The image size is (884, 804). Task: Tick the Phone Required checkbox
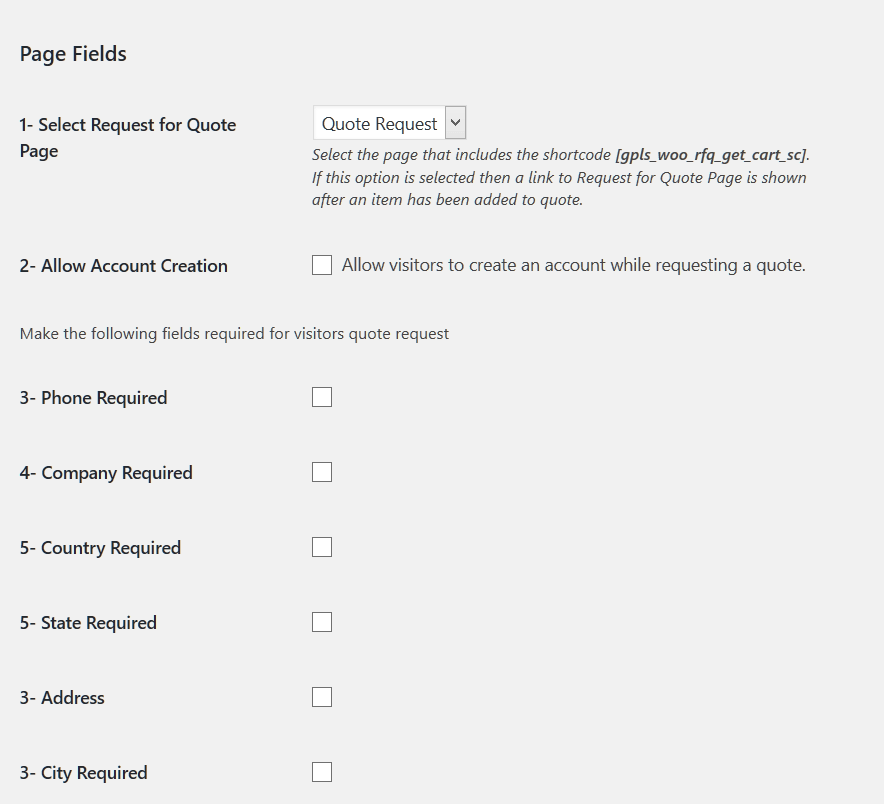[x=322, y=397]
